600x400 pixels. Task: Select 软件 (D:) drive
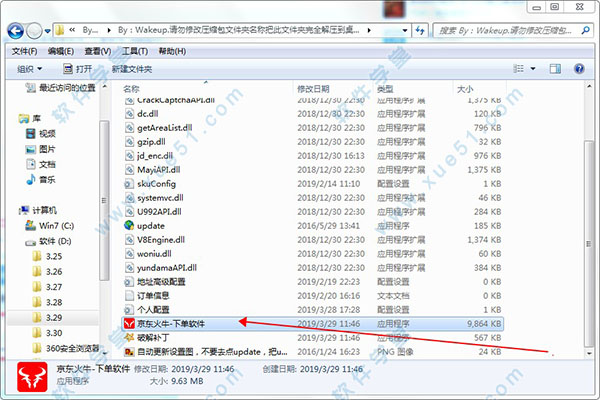point(48,242)
